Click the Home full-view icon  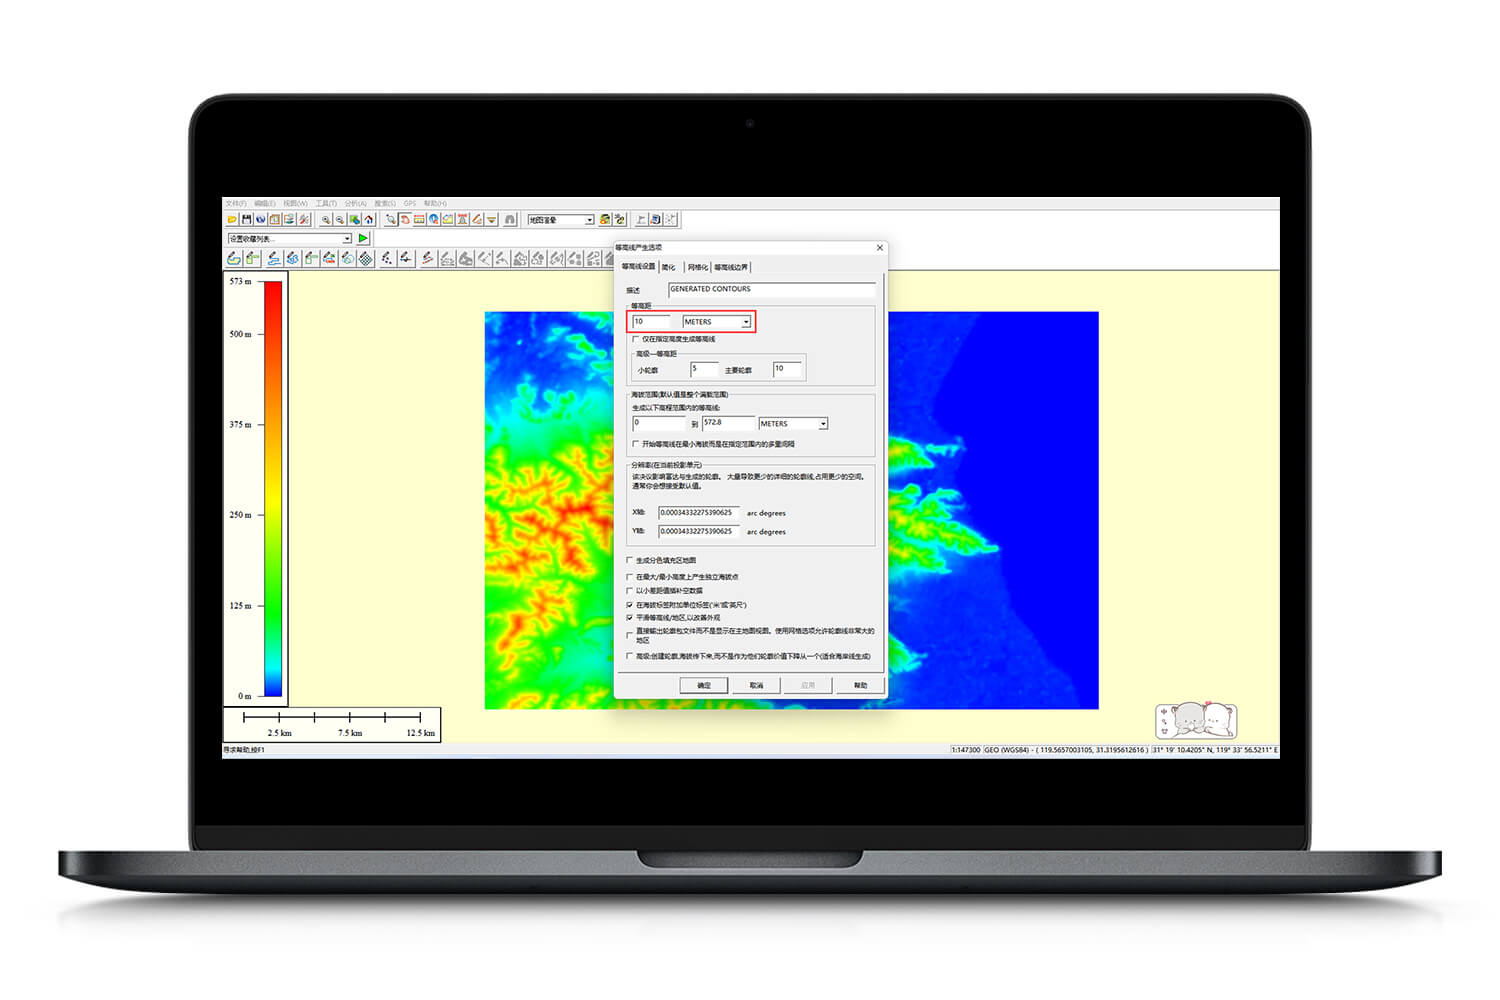click(x=369, y=219)
